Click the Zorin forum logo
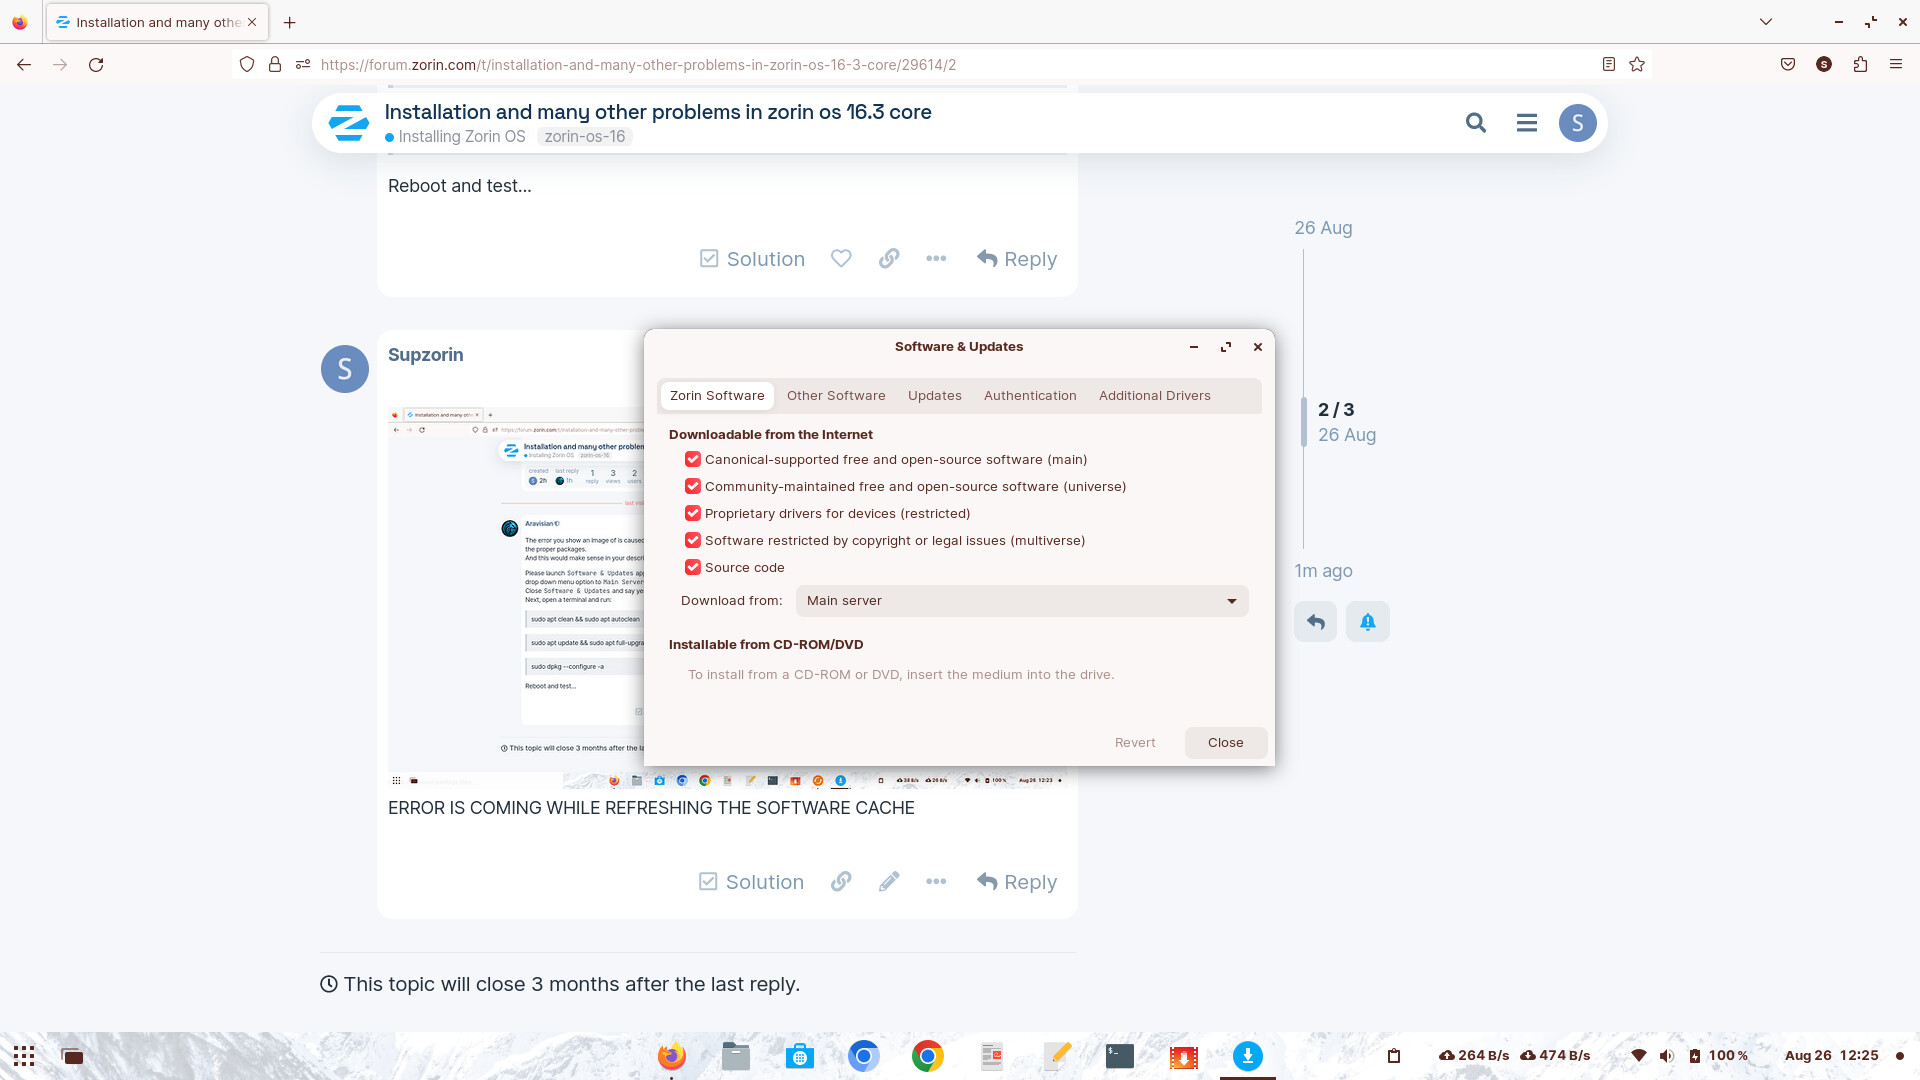This screenshot has height=1080, width=1920. (x=349, y=123)
